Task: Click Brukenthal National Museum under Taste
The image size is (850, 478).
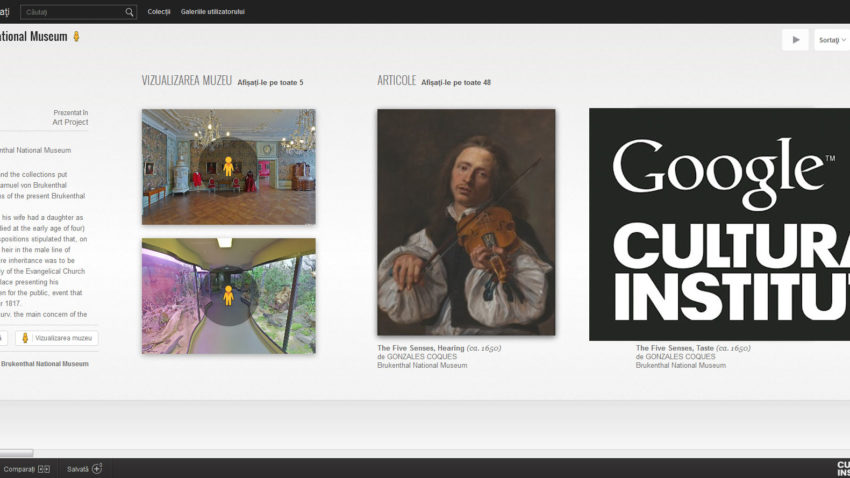Action: click(x=681, y=365)
